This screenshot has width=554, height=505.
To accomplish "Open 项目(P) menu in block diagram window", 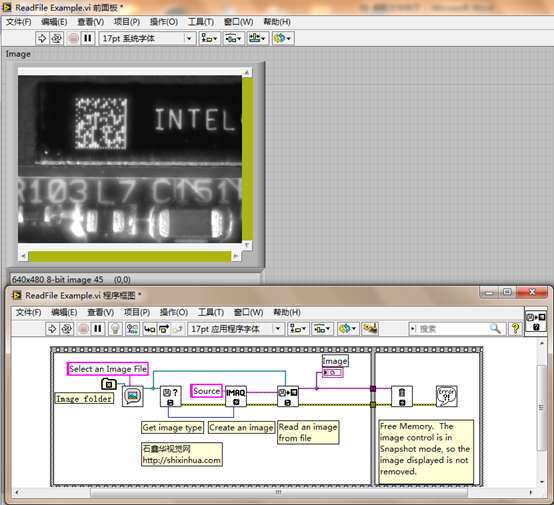I will (x=137, y=312).
